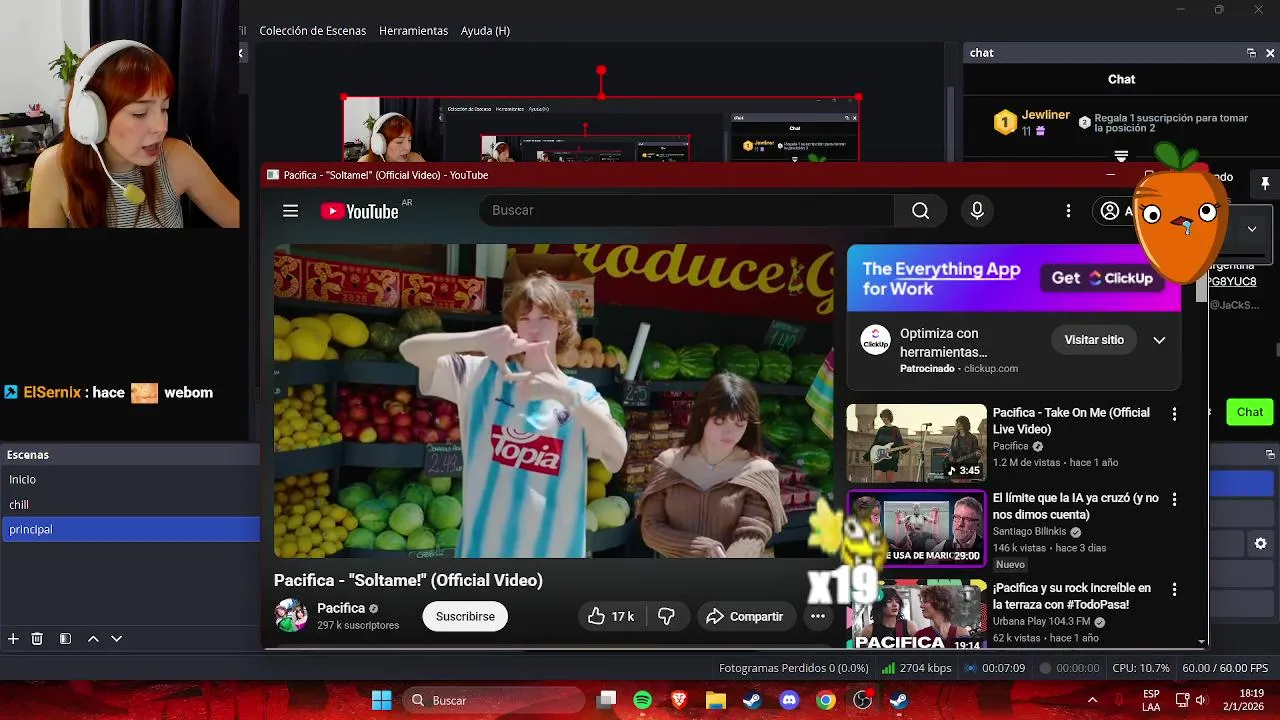Close the chat dock panel

click(1270, 53)
